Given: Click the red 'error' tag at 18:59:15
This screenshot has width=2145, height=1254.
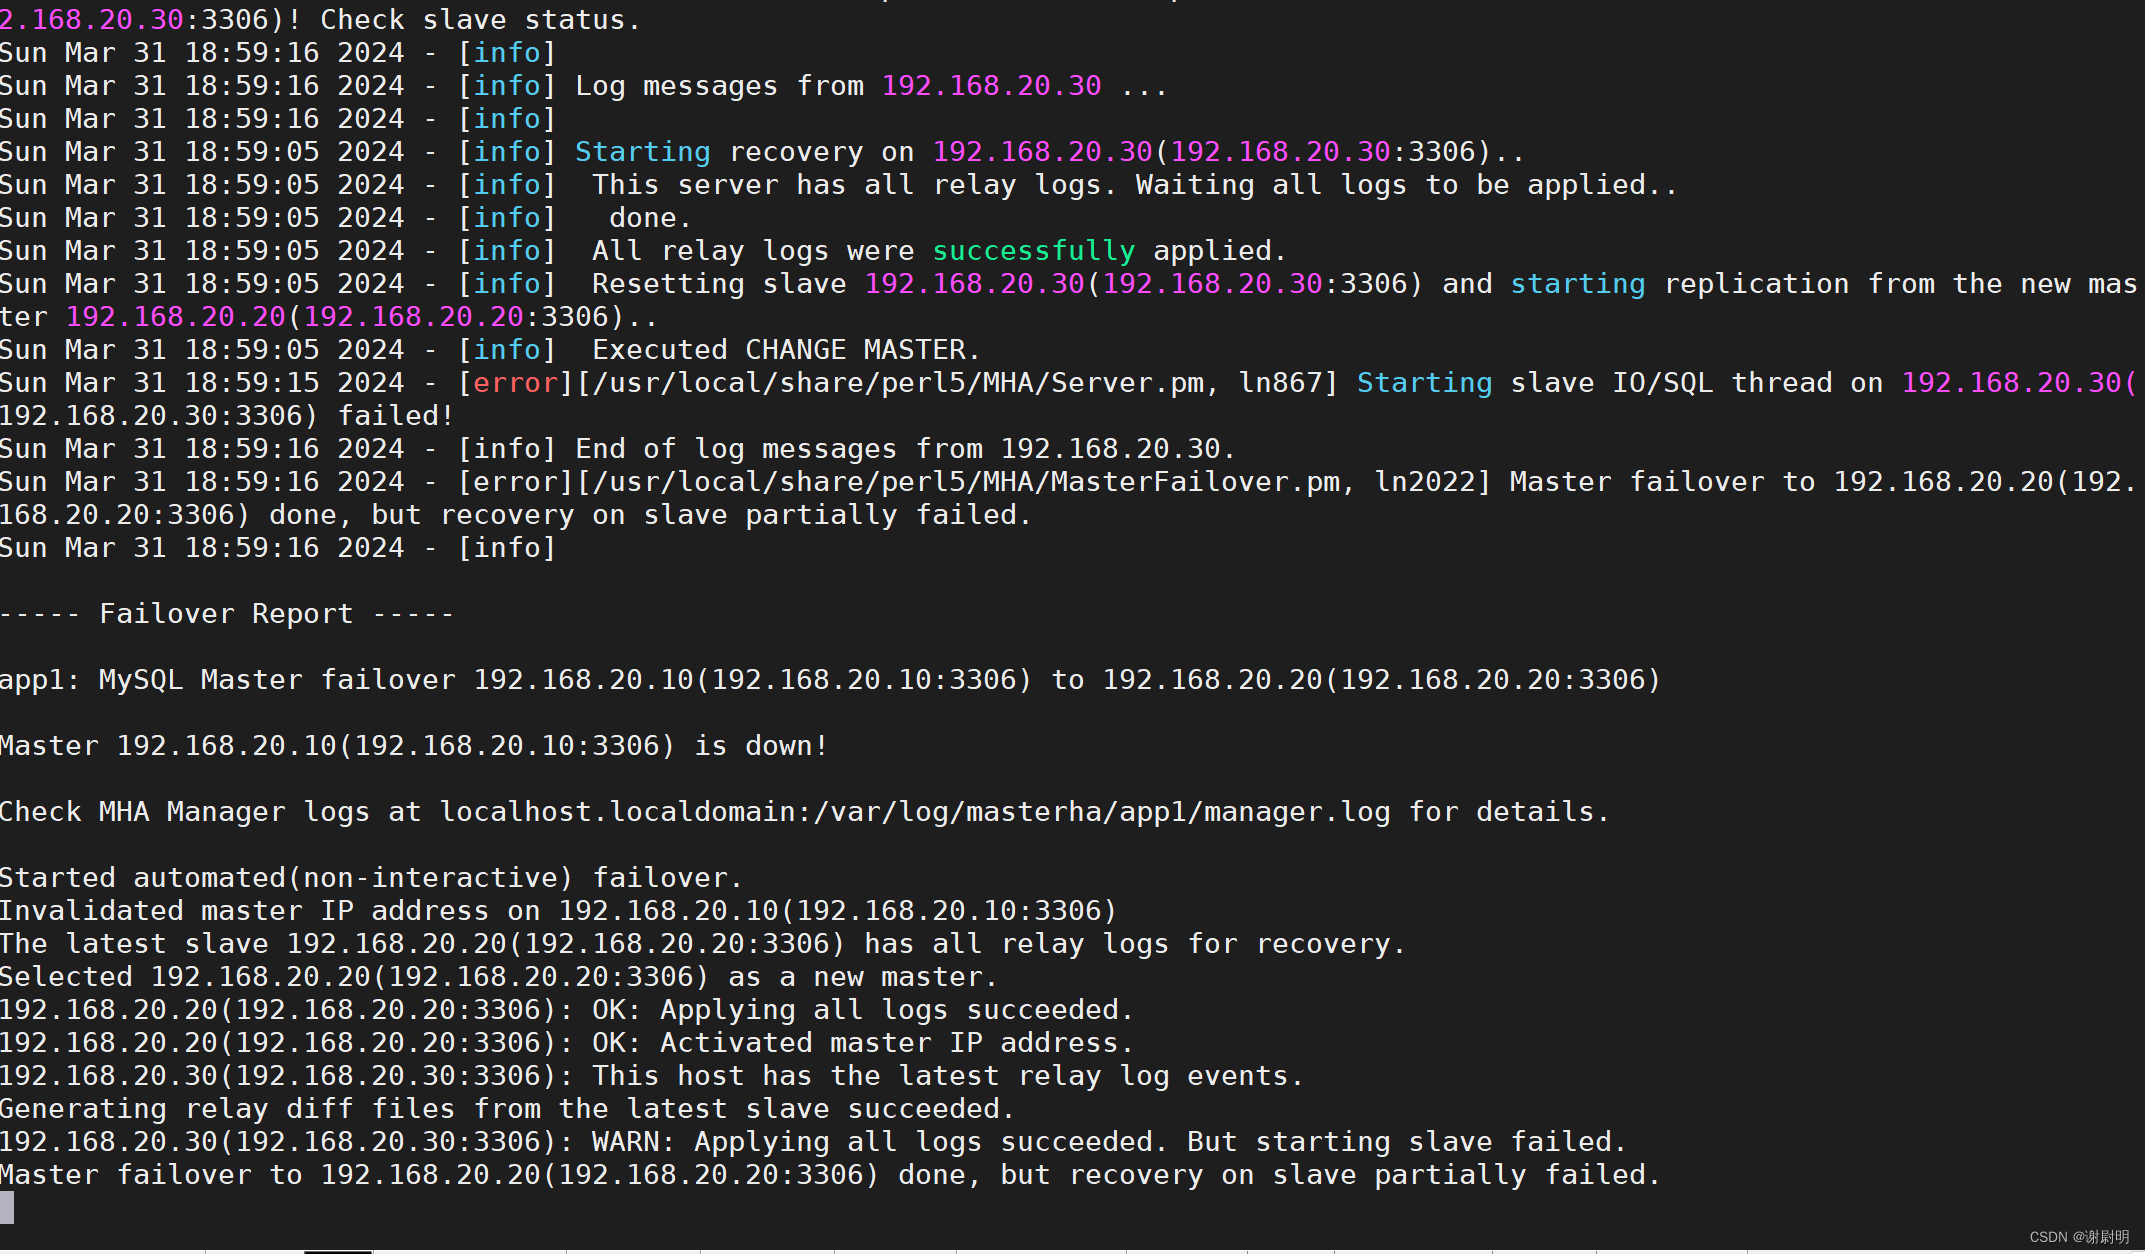Looking at the screenshot, I should tap(515, 383).
